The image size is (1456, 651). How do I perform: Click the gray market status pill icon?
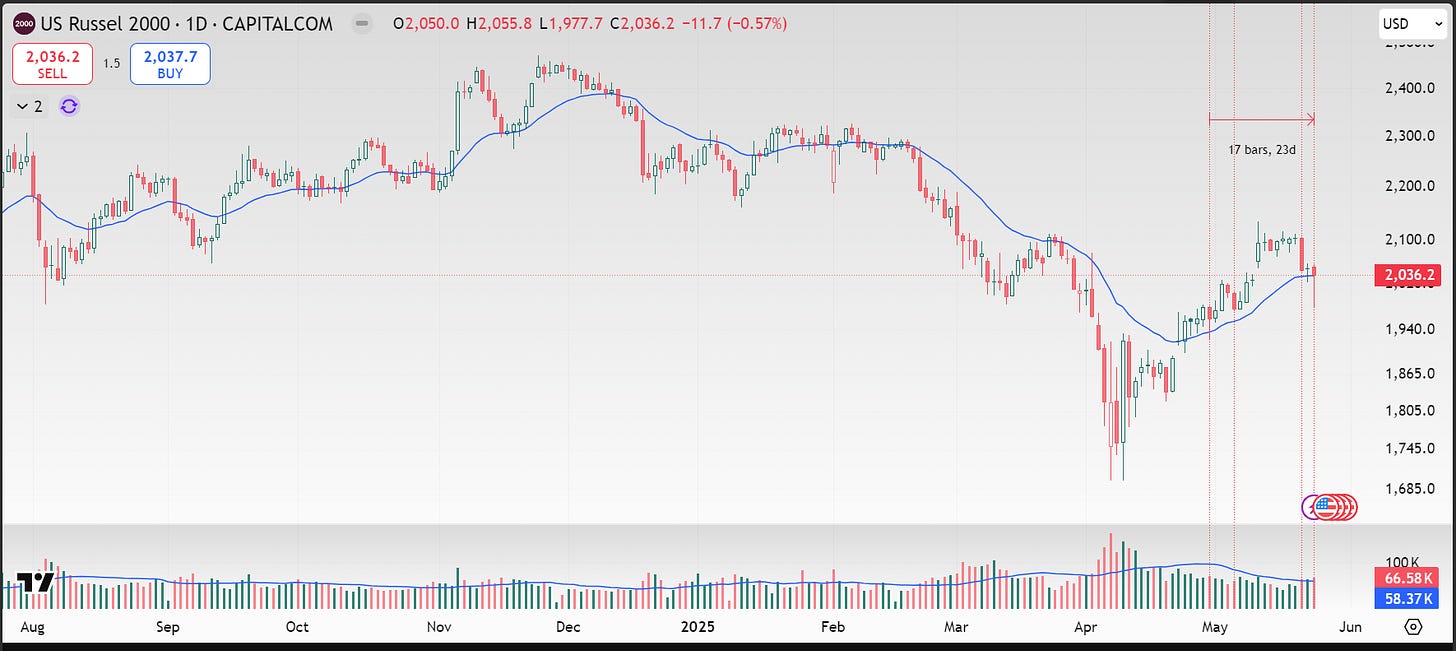(x=361, y=23)
